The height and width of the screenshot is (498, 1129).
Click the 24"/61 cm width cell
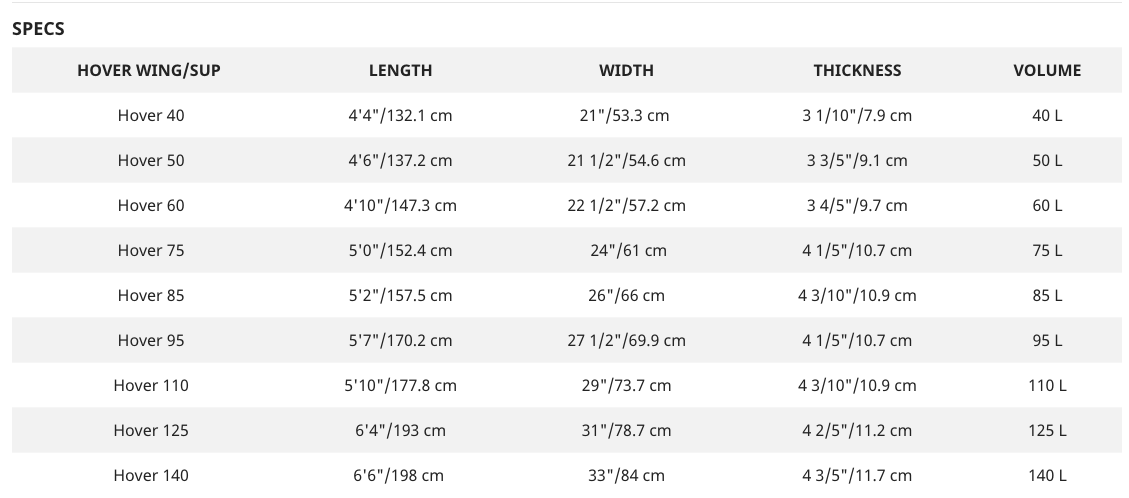point(626,250)
